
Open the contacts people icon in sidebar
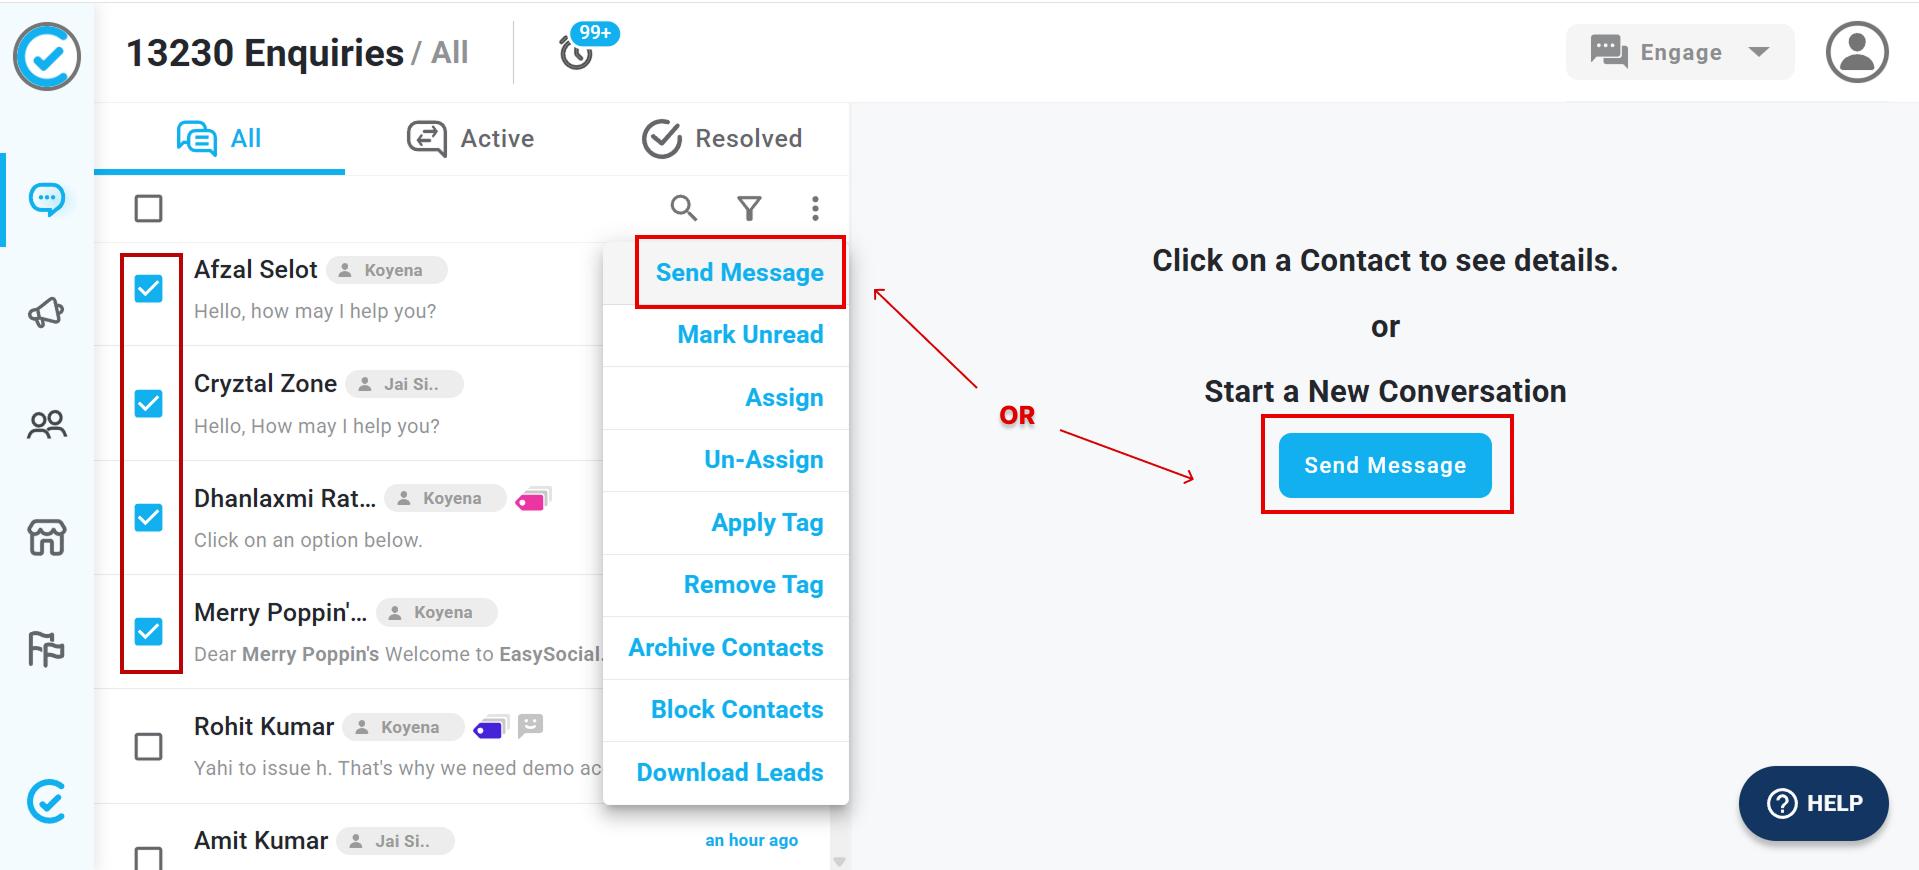[47, 425]
